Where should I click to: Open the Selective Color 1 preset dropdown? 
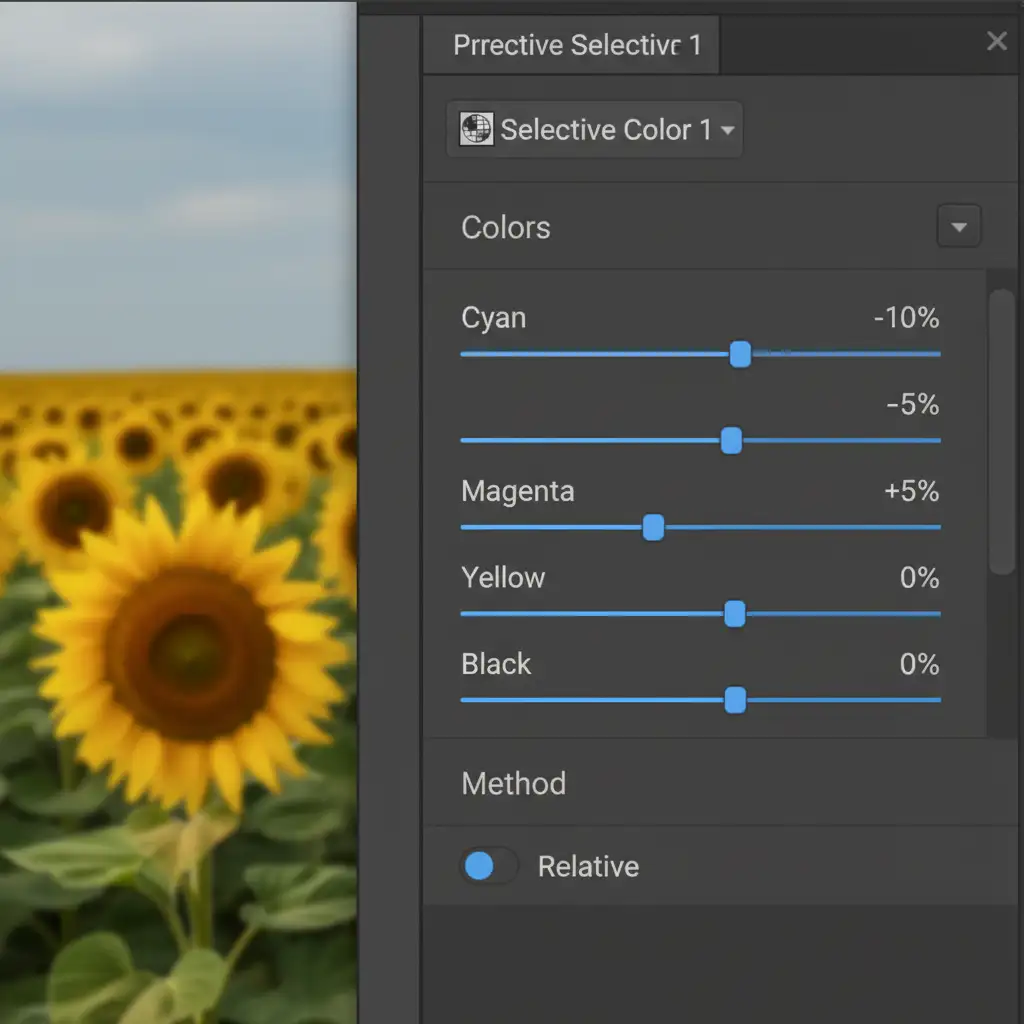coord(594,129)
